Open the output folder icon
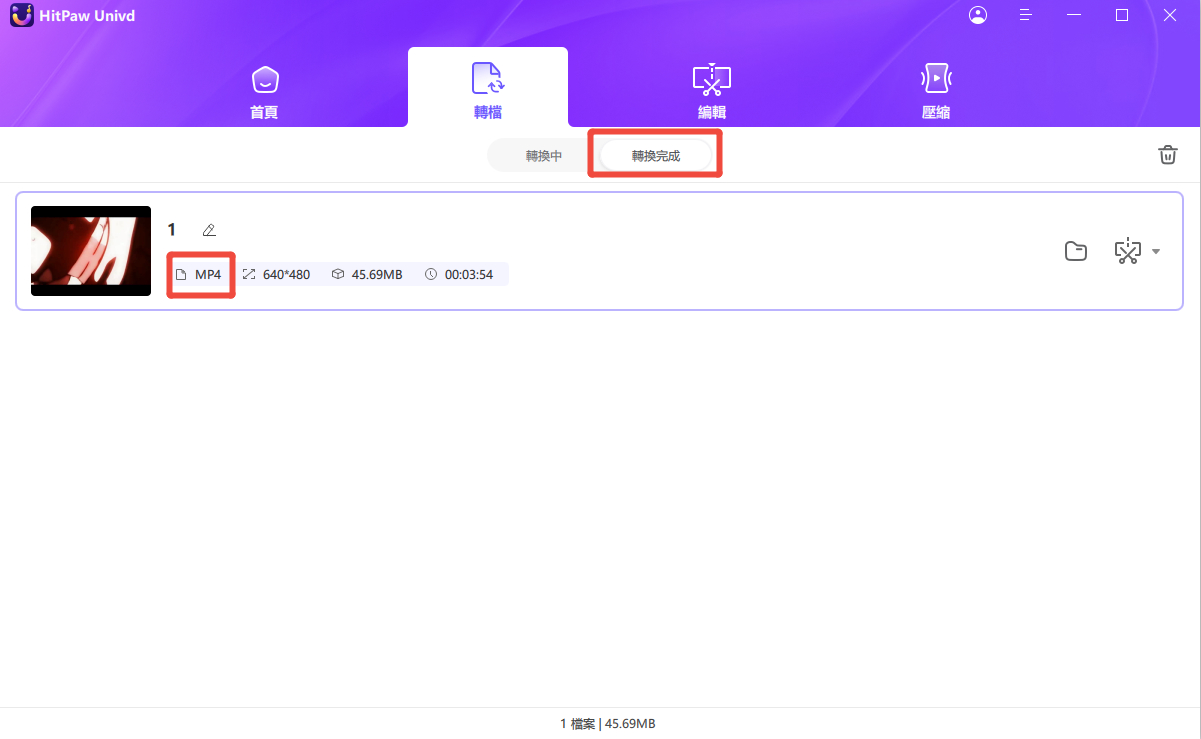Image resolution: width=1201 pixels, height=739 pixels. tap(1076, 251)
